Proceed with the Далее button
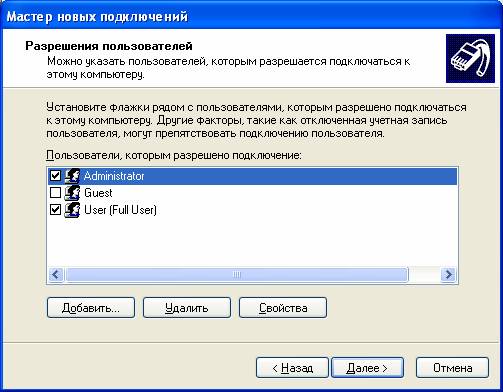Viewport: 503px width, 392px height. (x=368, y=368)
